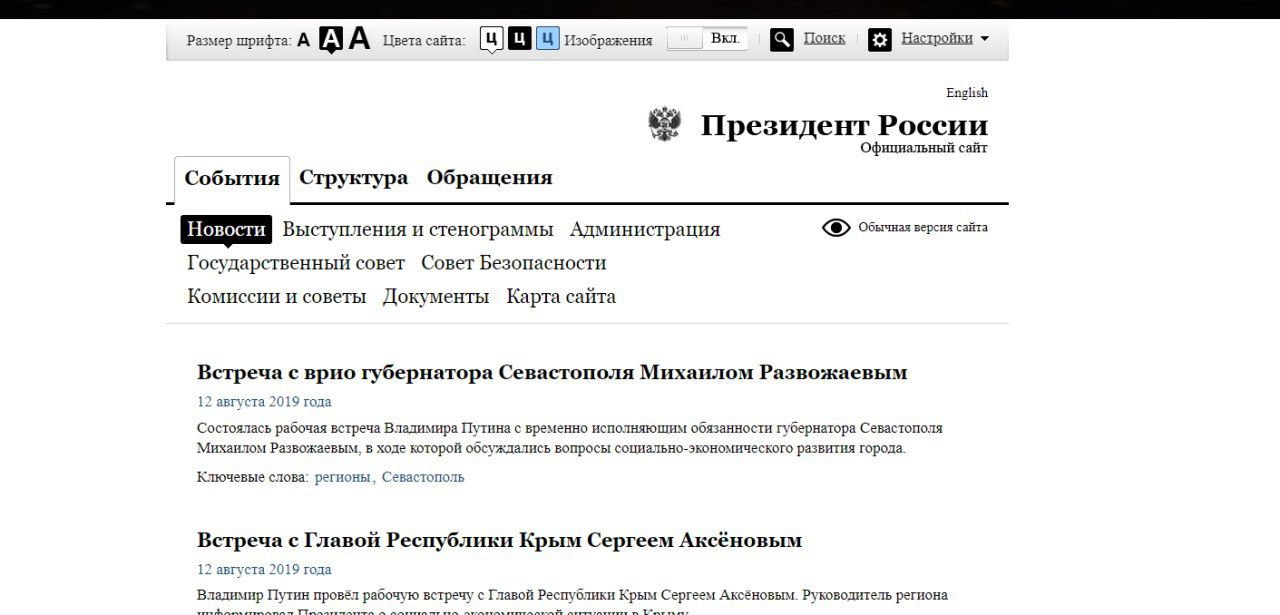Click the Размер шрифта label

tap(239, 41)
